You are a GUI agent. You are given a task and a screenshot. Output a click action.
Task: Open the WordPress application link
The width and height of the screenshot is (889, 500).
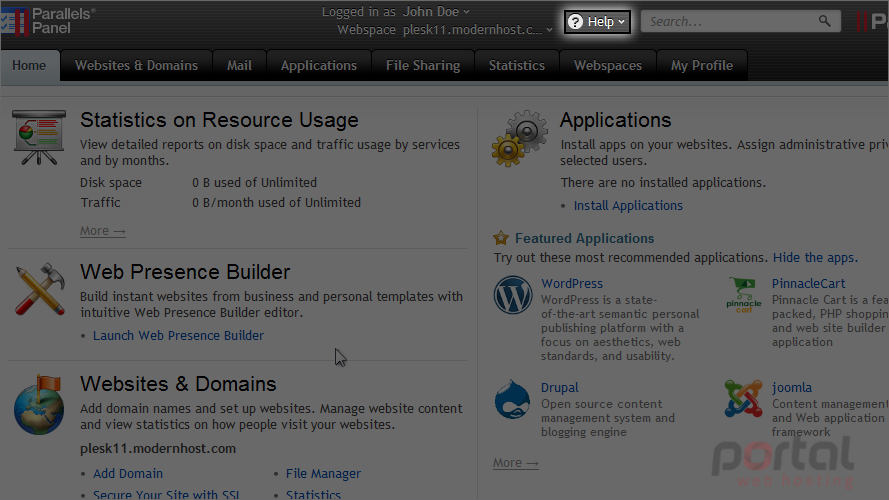pyautogui.click(x=572, y=283)
